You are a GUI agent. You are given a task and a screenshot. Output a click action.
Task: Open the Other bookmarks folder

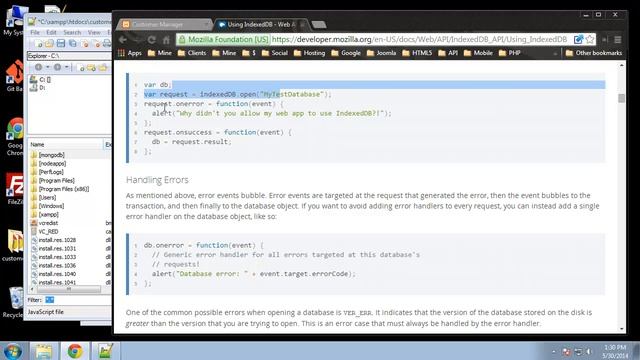(x=593, y=53)
